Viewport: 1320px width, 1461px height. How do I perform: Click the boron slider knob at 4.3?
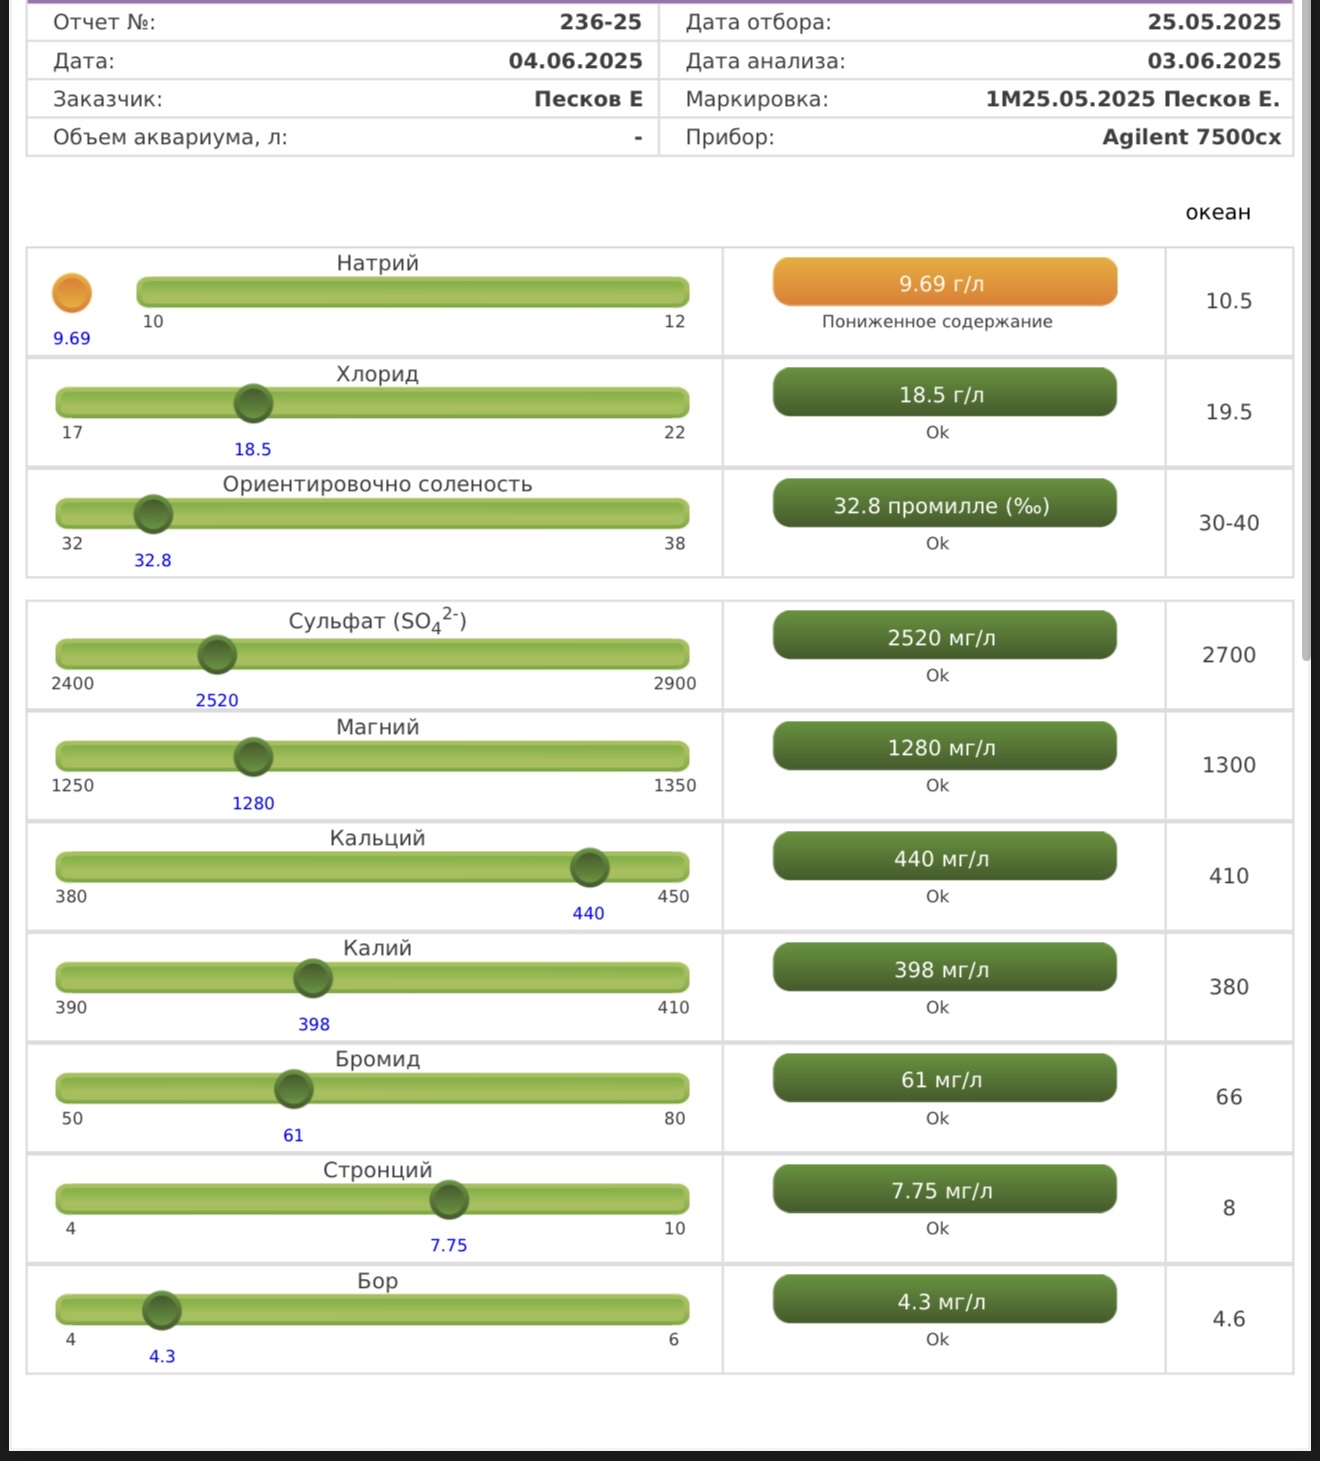[162, 1310]
